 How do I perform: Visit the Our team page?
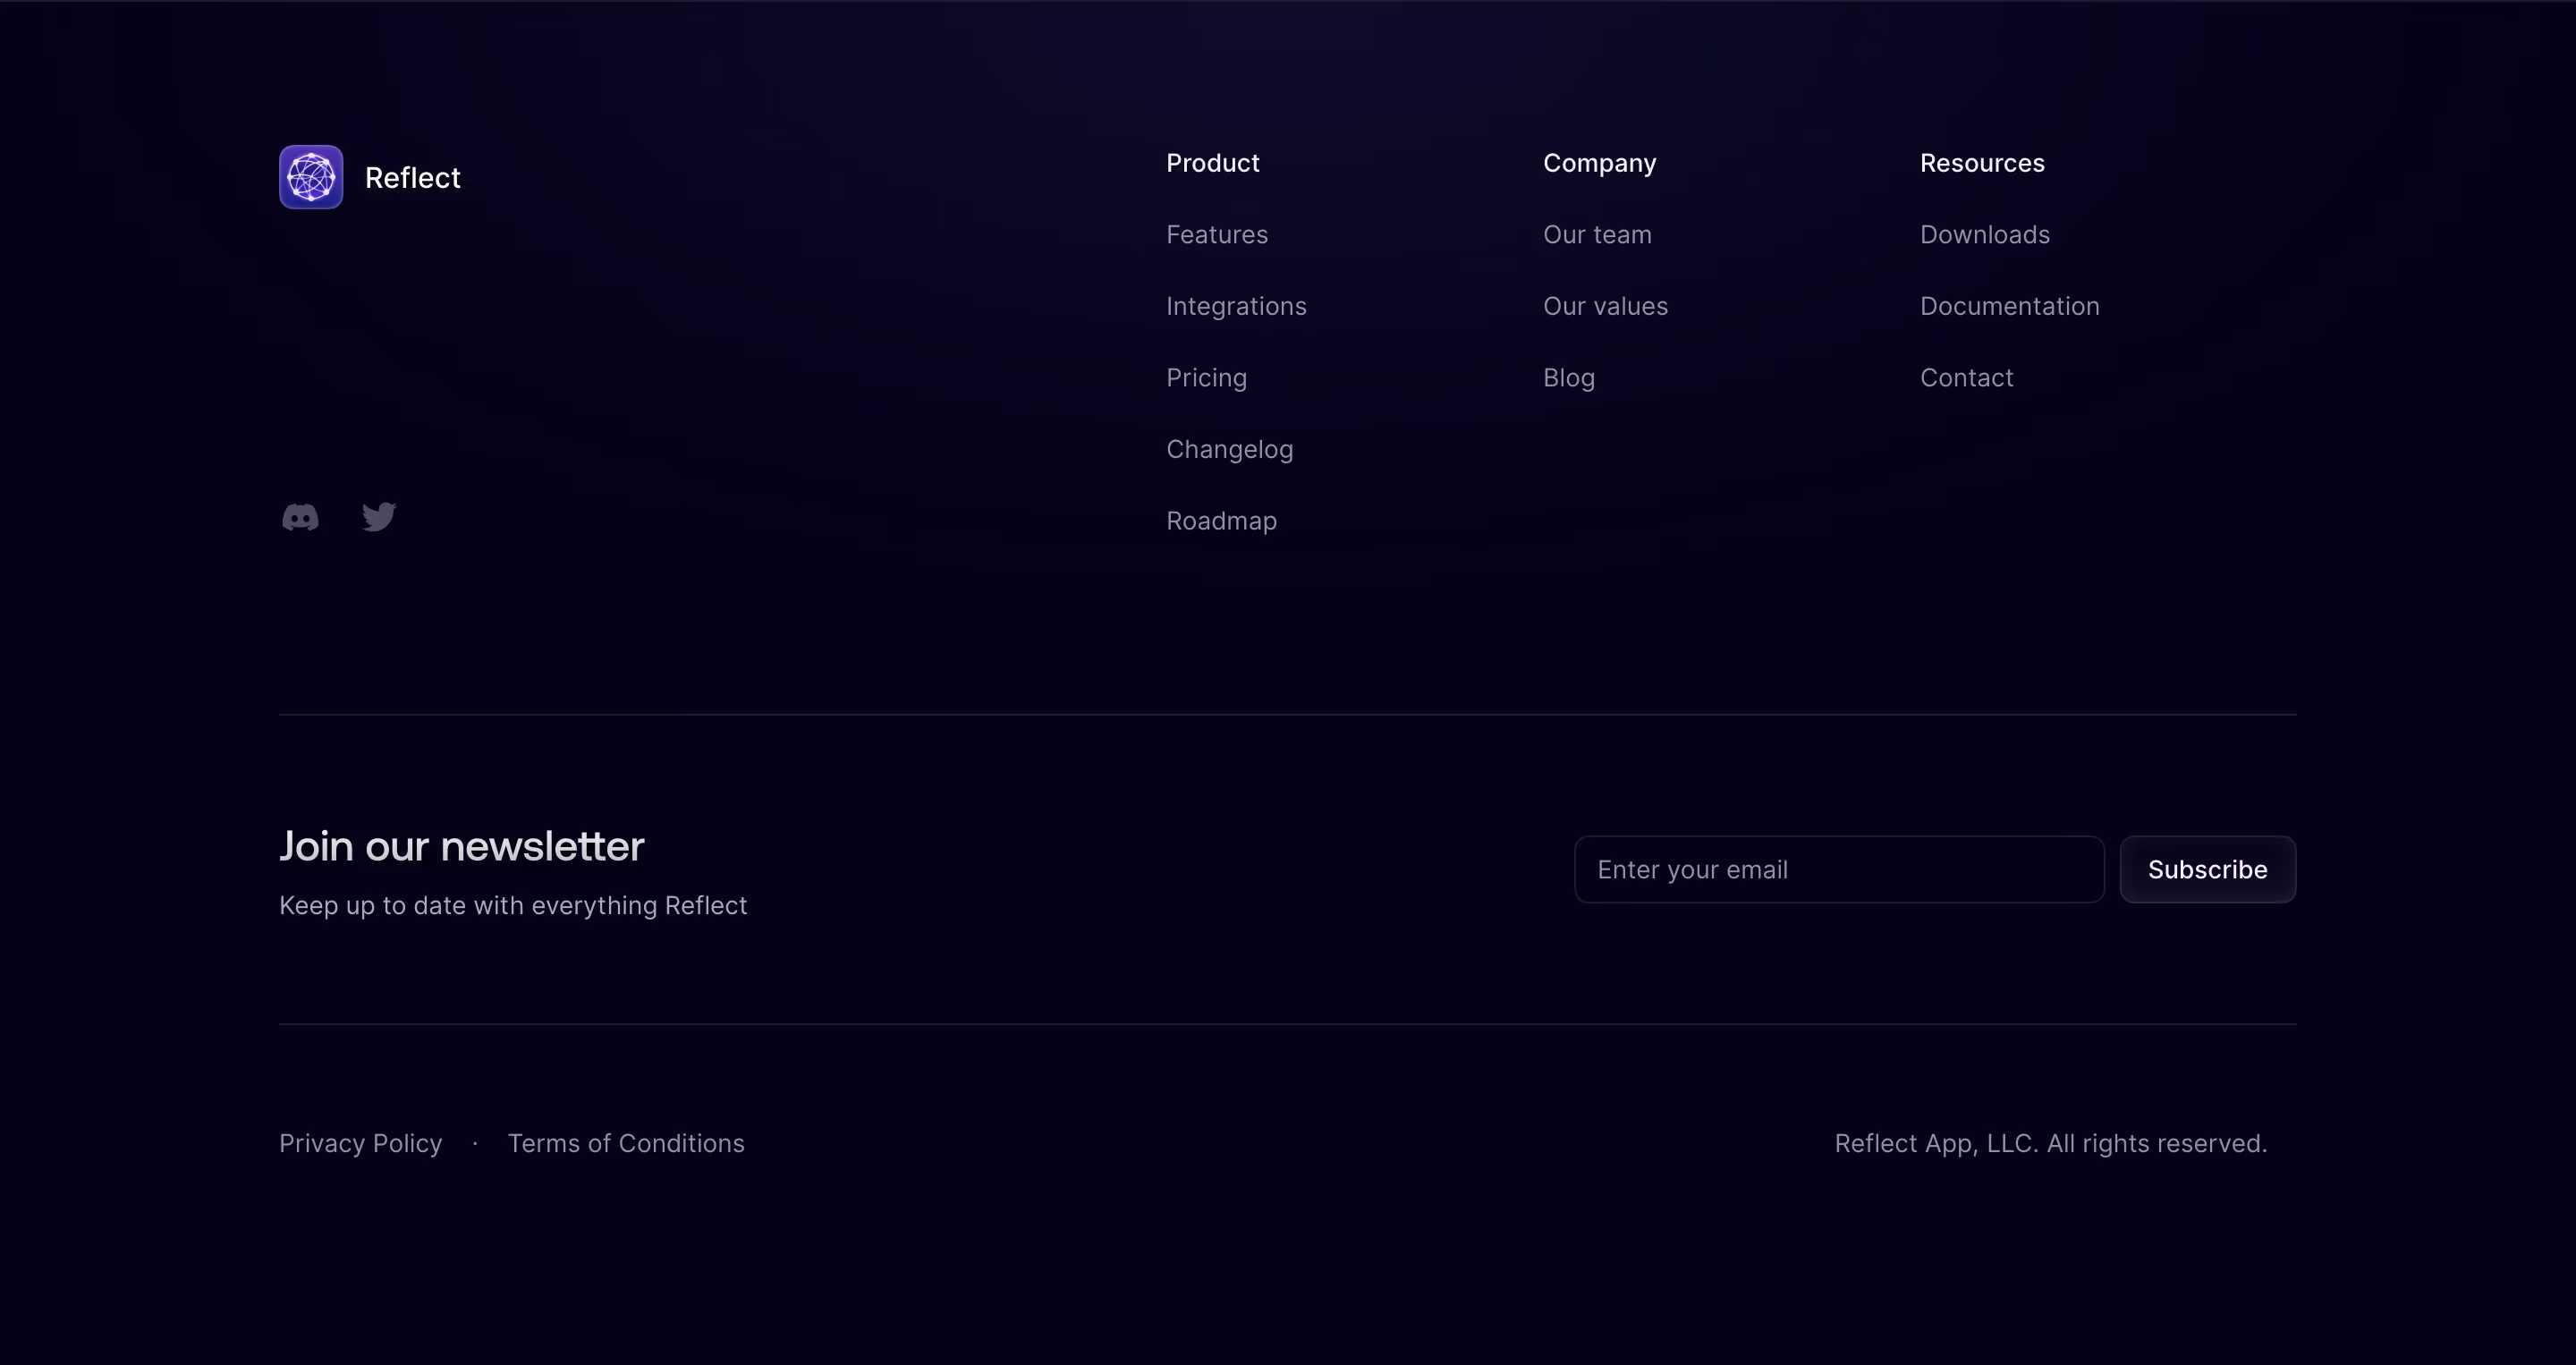coord(1597,235)
